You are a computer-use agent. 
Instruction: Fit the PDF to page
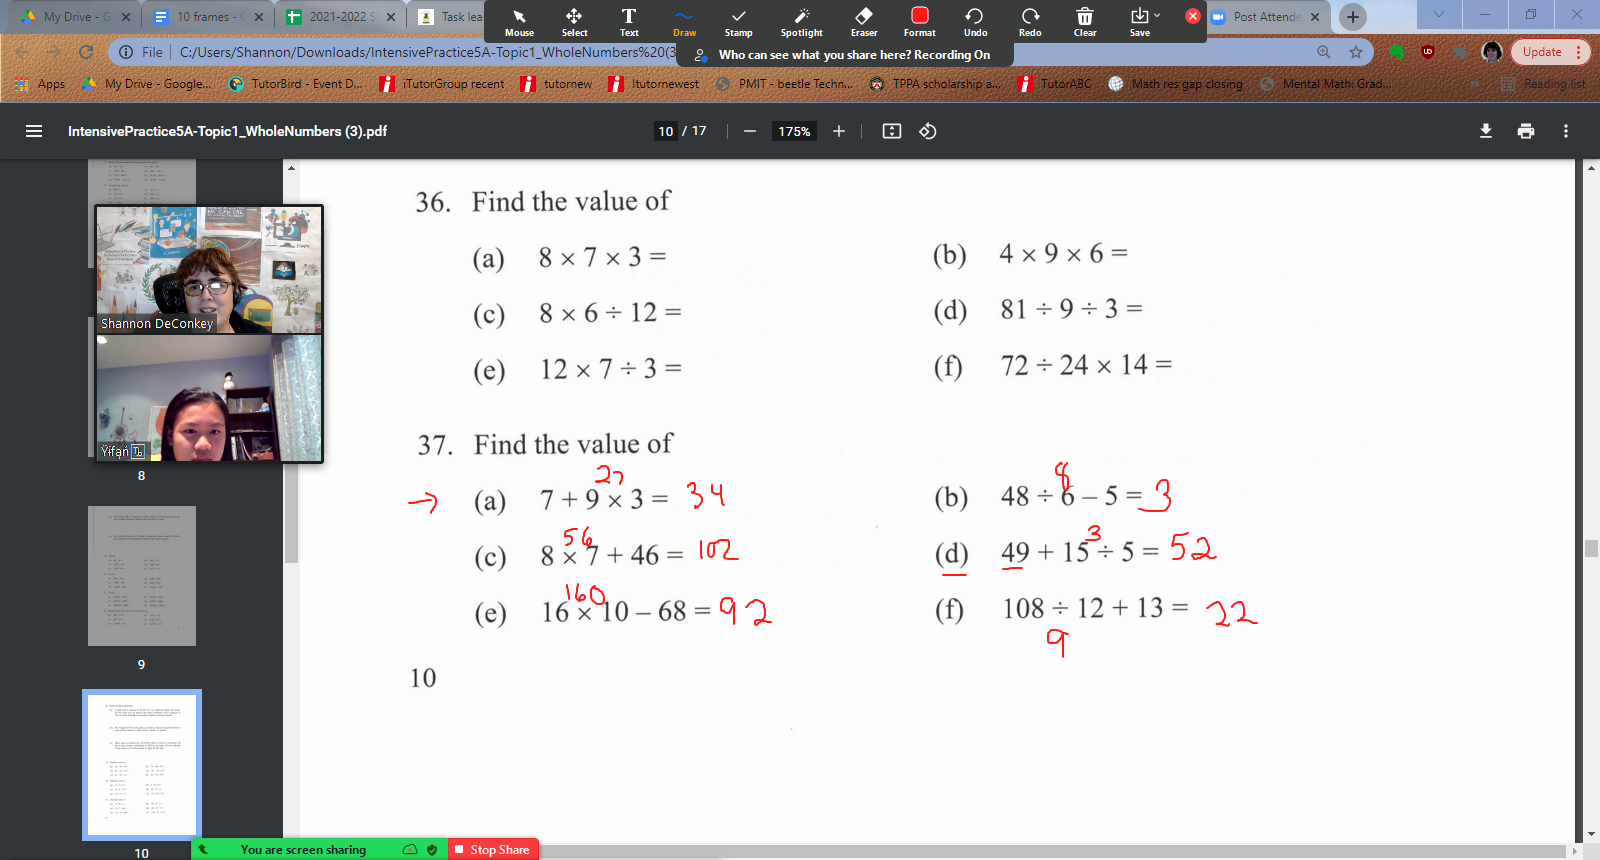pos(892,131)
